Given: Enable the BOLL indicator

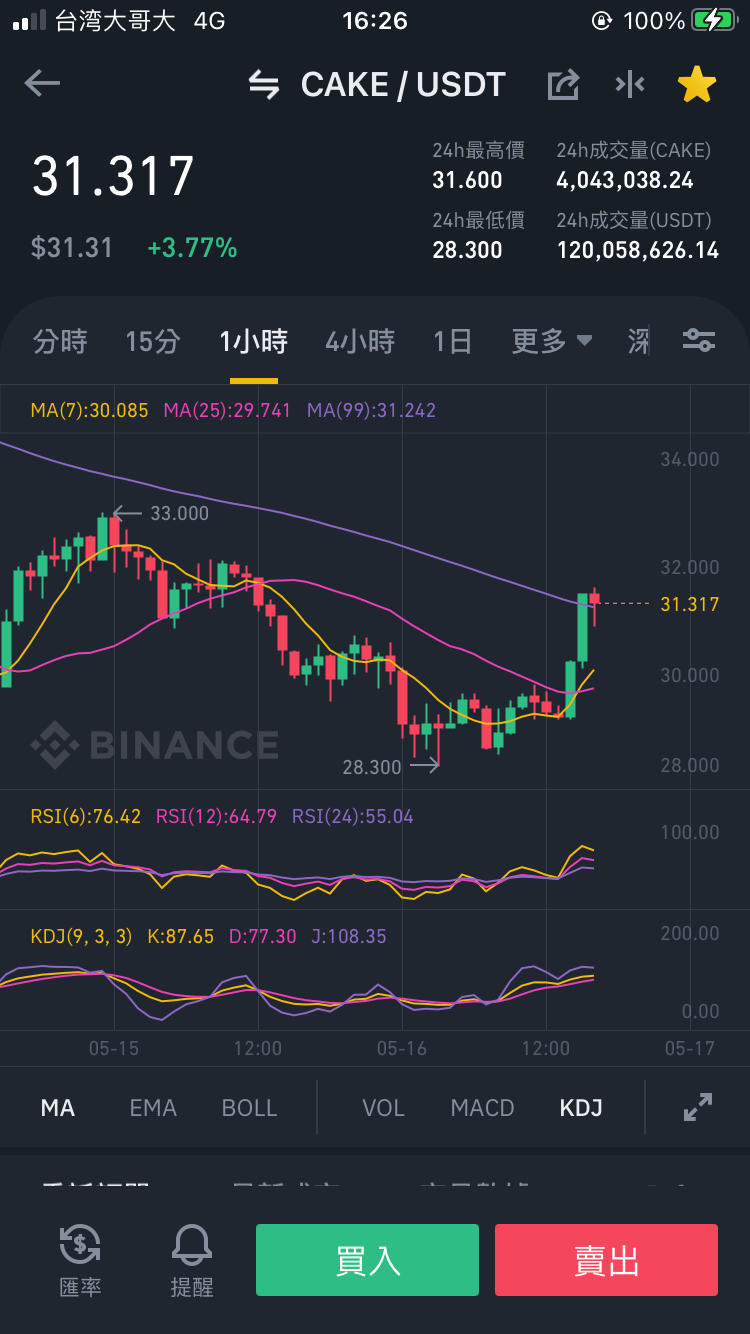Looking at the screenshot, I should [249, 1108].
